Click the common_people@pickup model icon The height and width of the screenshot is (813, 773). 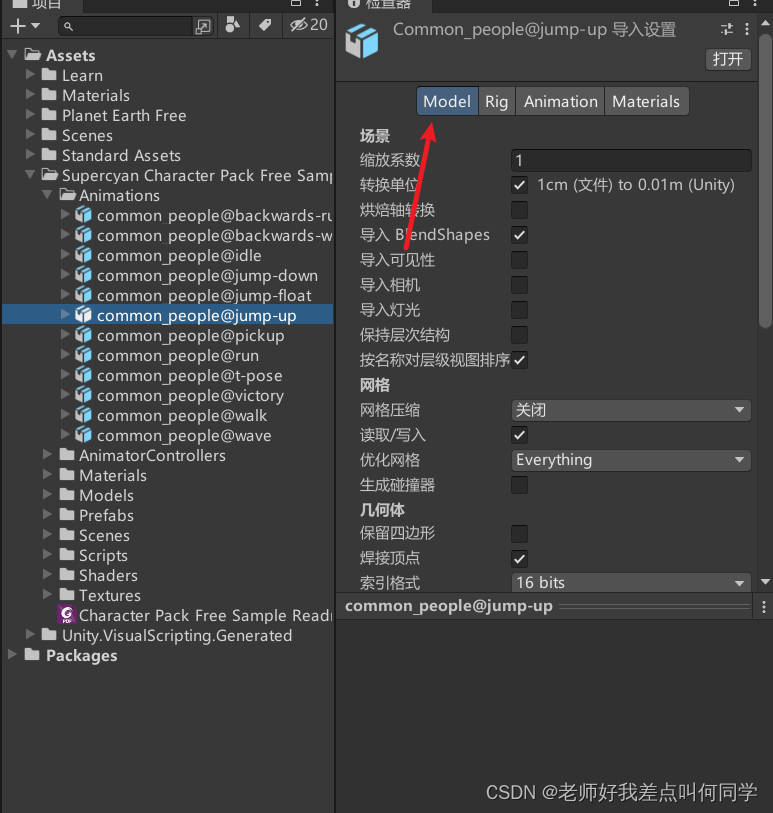coord(83,335)
